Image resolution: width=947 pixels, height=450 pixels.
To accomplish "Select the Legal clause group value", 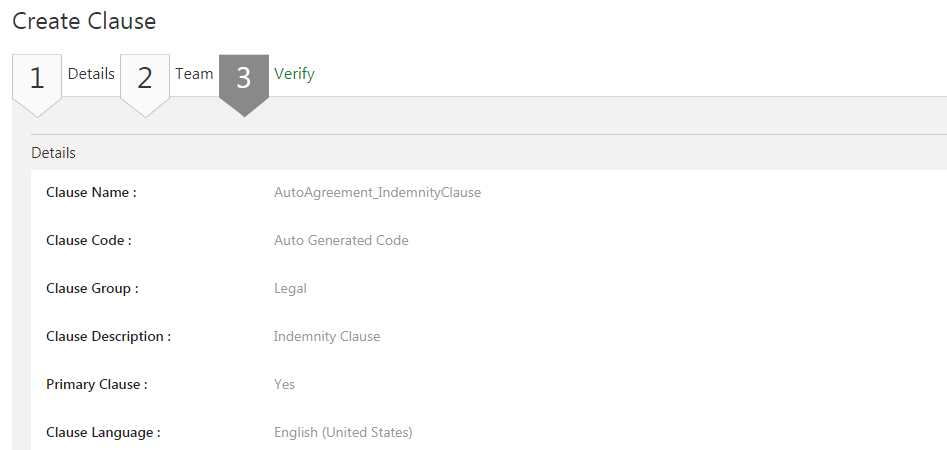I will pyautogui.click(x=290, y=288).
